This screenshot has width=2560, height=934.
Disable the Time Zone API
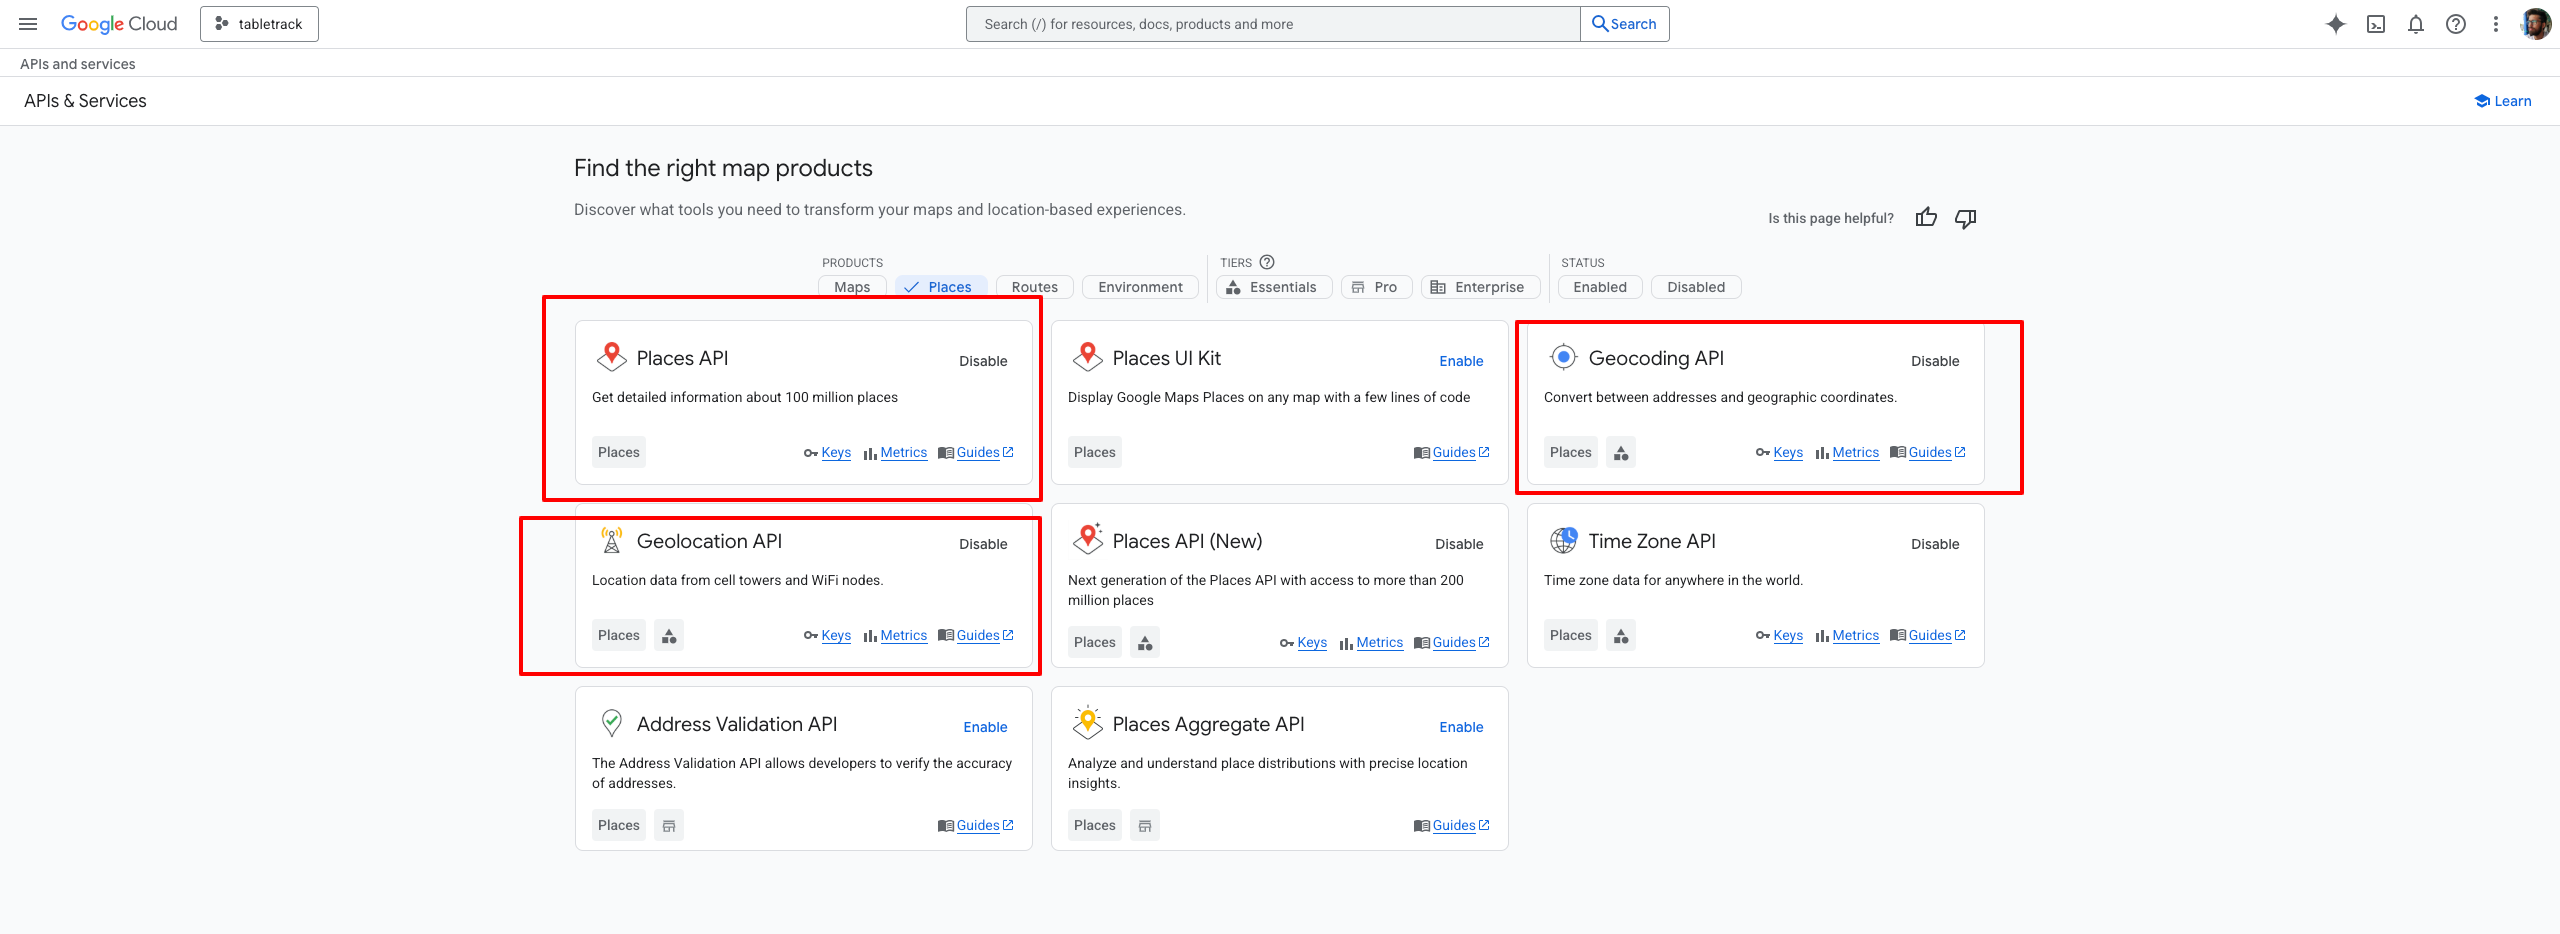[x=1935, y=544]
